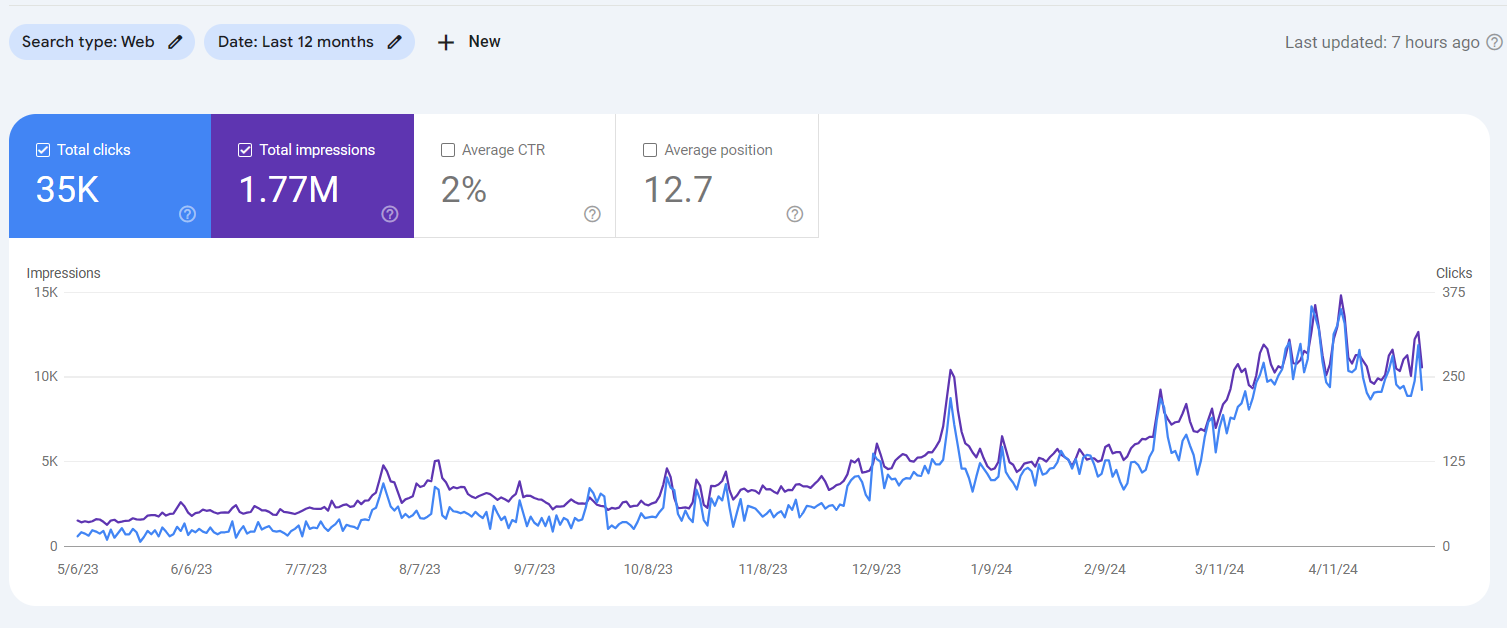This screenshot has height=628, width=1507.
Task: Click the highest peak on the impressions chart
Action: (1340, 296)
